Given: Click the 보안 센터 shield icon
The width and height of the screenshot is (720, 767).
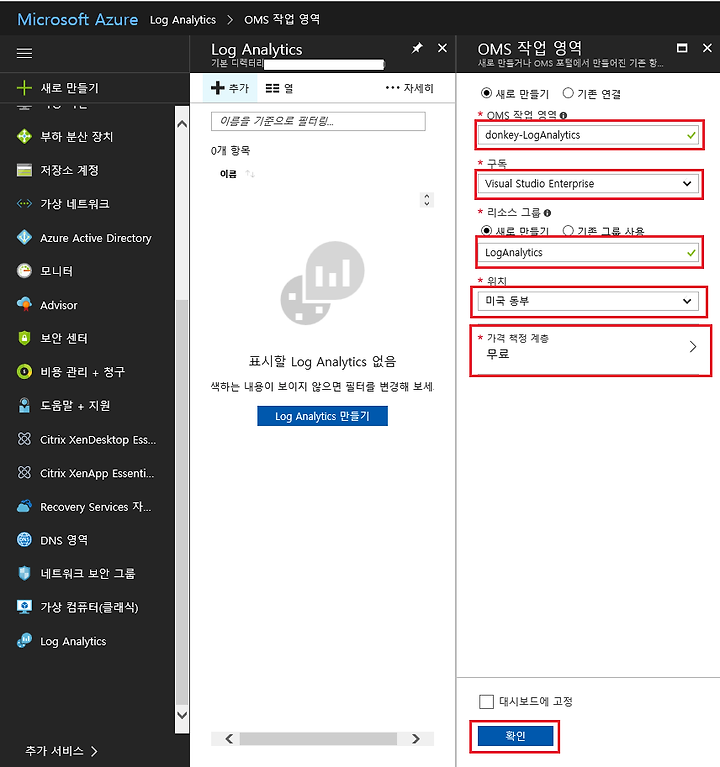Looking at the screenshot, I should pos(24,338).
